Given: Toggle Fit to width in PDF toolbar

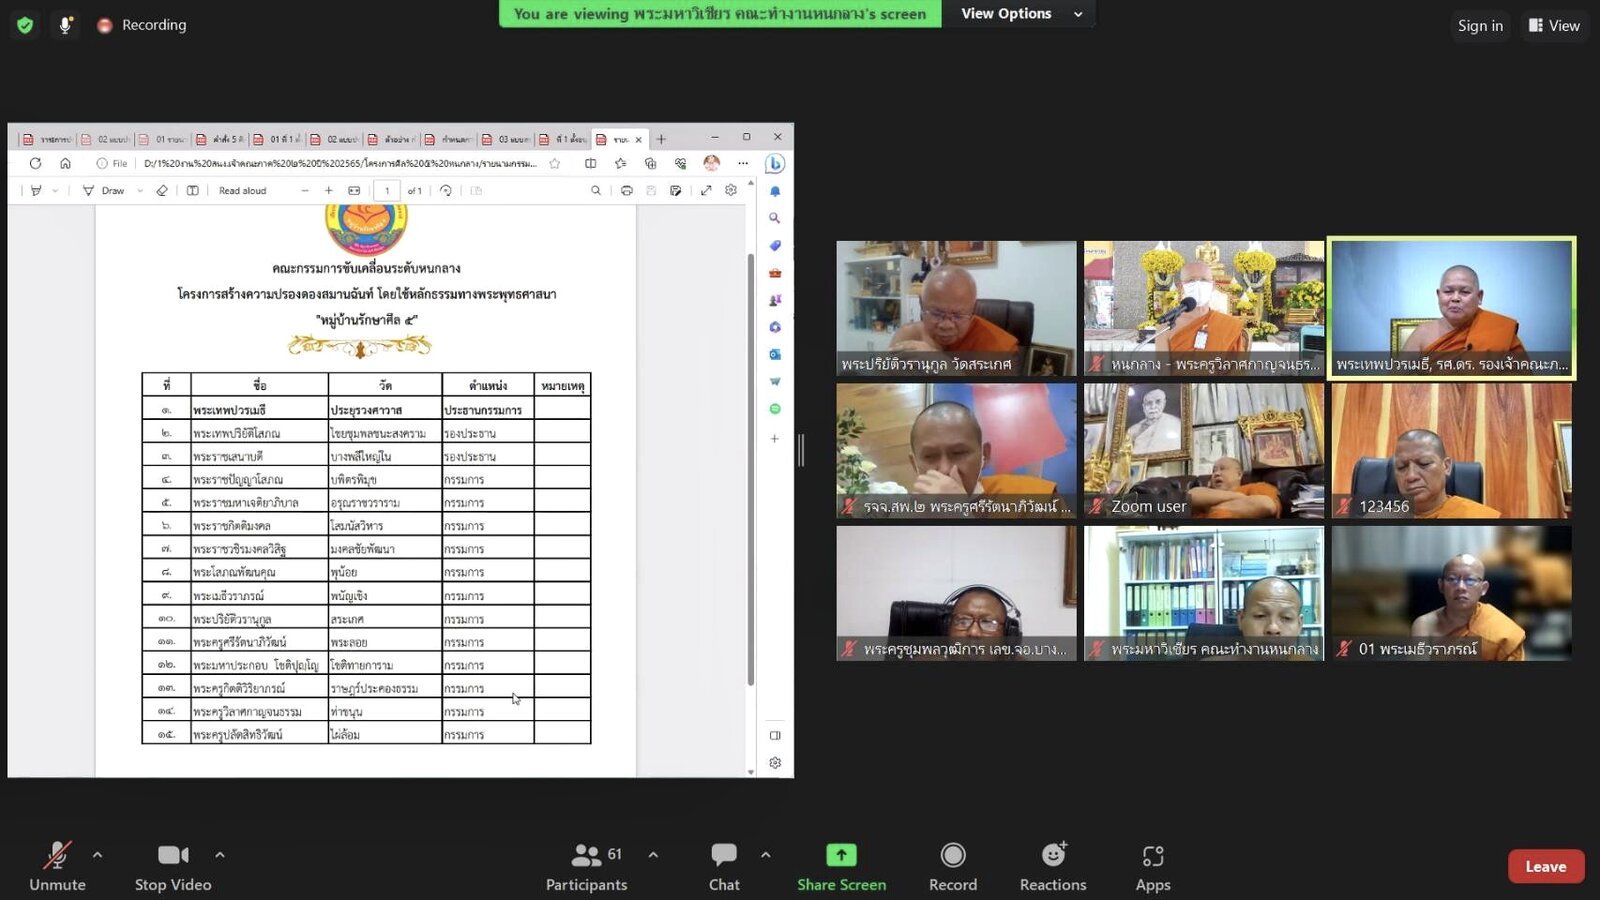Looking at the screenshot, I should pos(354,190).
